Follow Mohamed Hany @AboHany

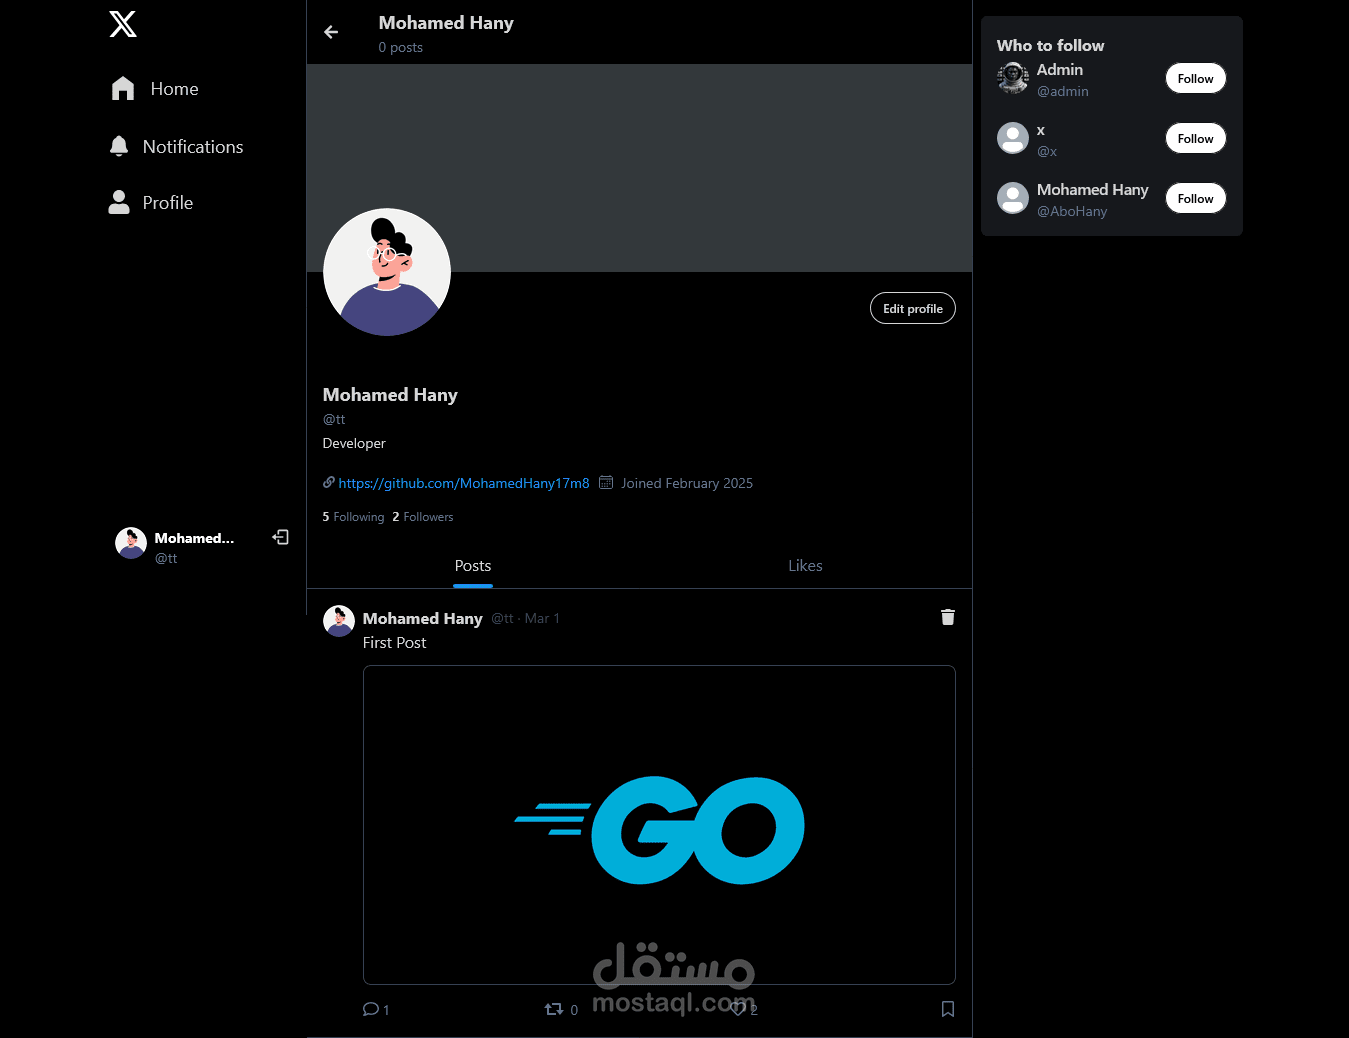[1196, 198]
